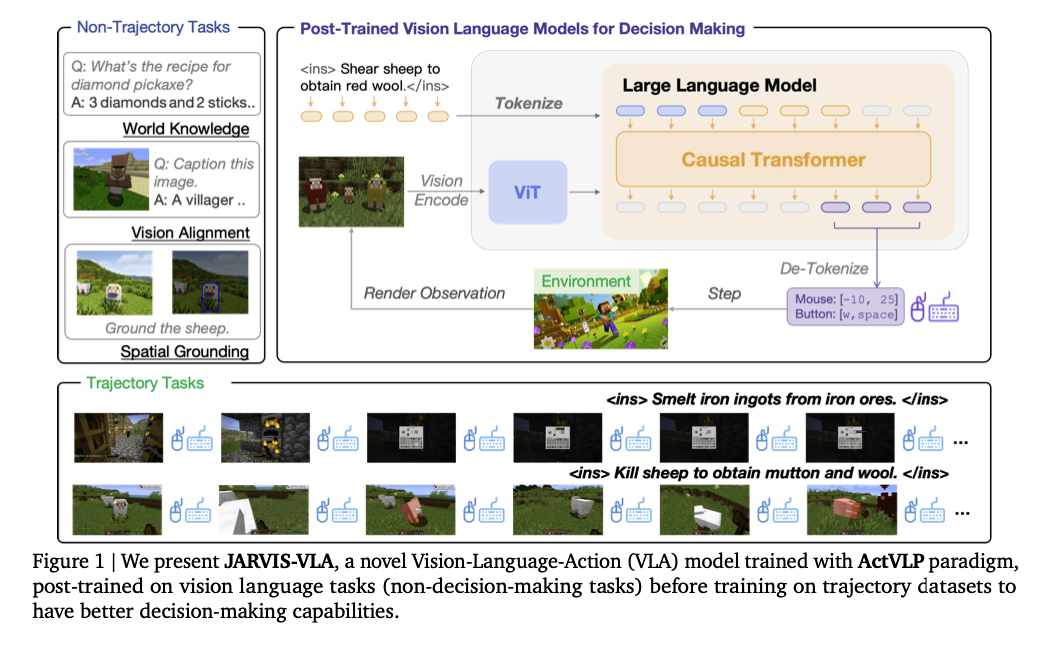
Task: Click the 'Post-Trained Vision Language Models for Decision Making' title
Action: pos(522,29)
